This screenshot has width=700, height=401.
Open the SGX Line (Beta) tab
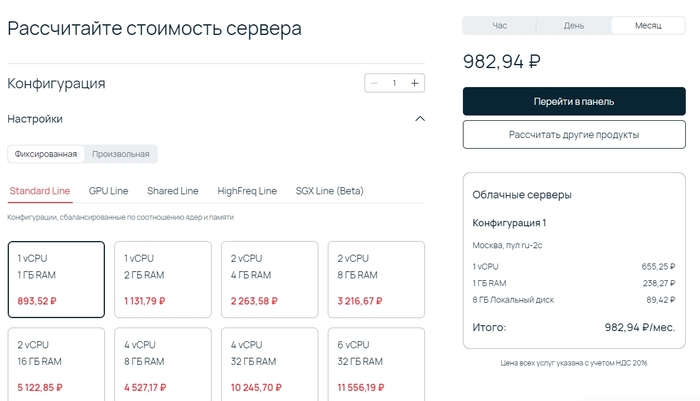click(330, 191)
